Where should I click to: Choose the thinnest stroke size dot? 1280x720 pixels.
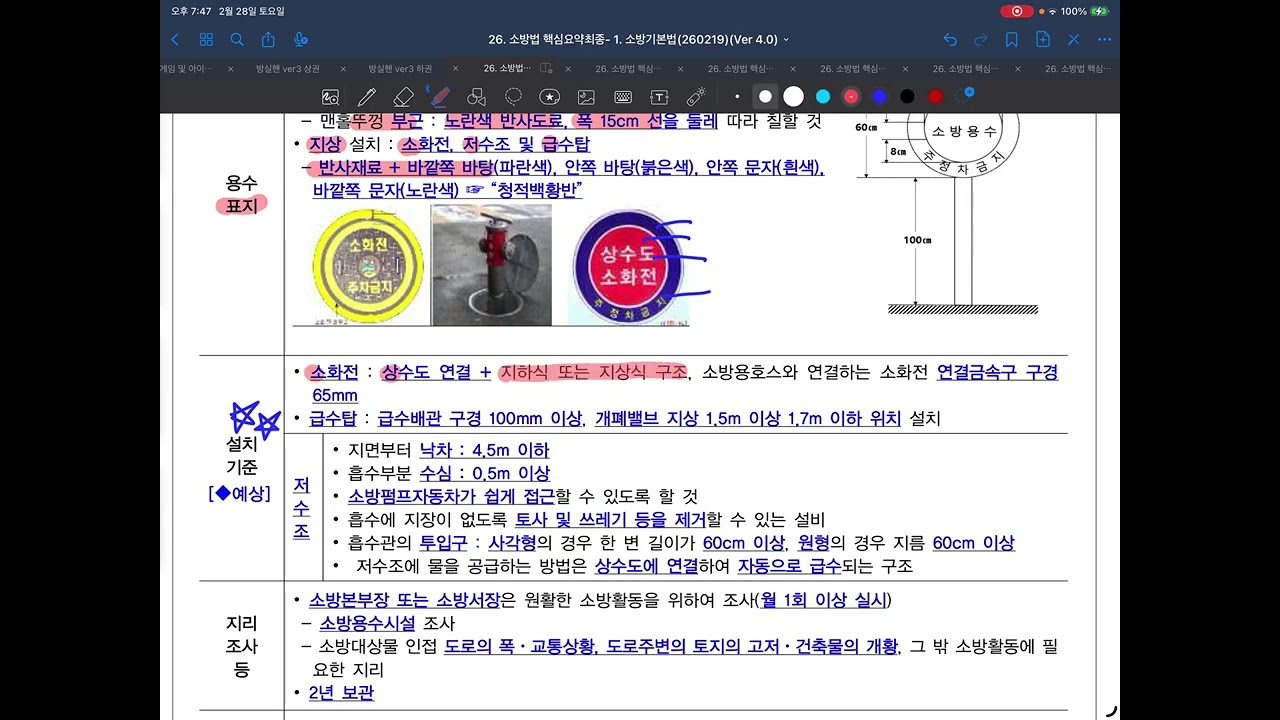click(737, 97)
